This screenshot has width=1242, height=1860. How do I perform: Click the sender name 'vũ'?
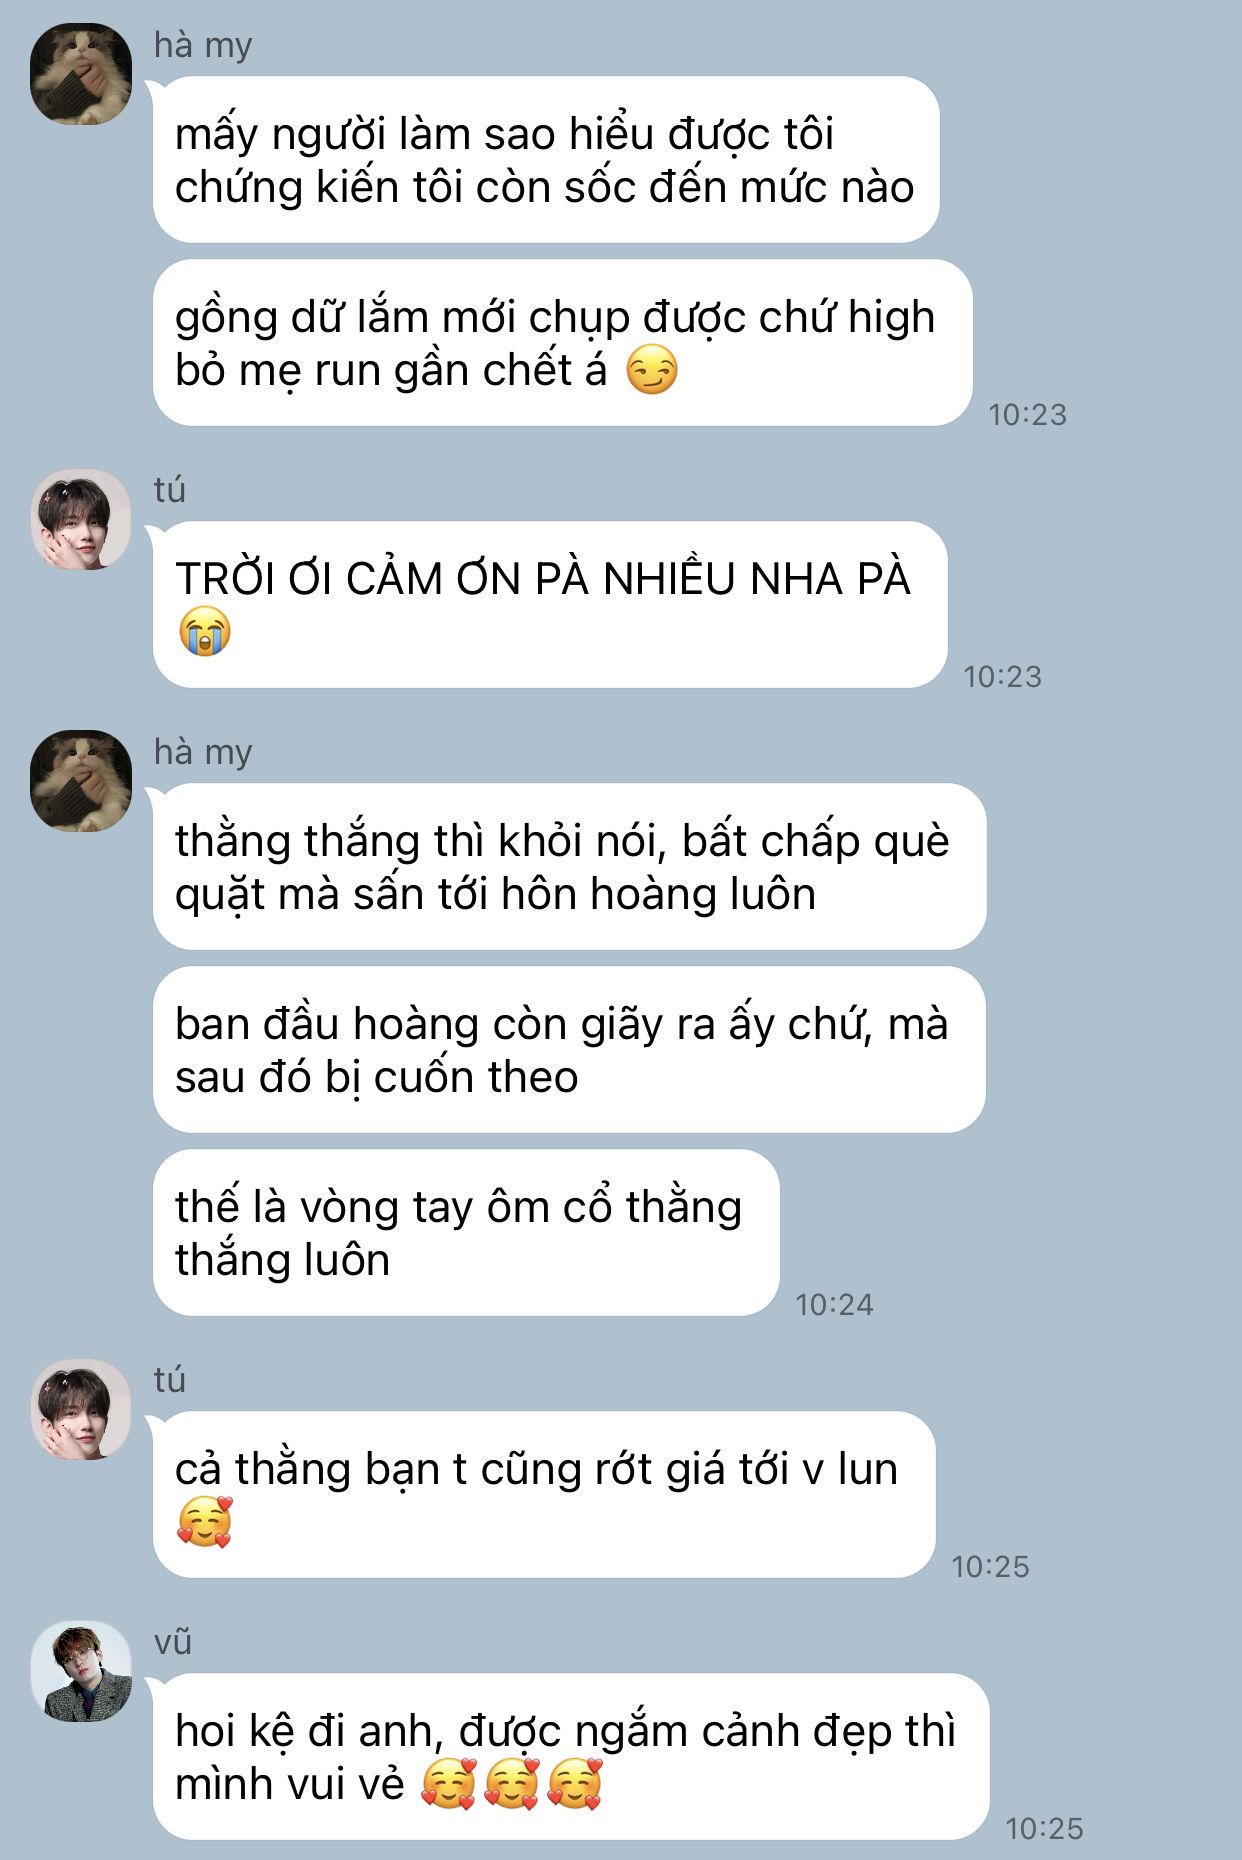click(172, 1642)
